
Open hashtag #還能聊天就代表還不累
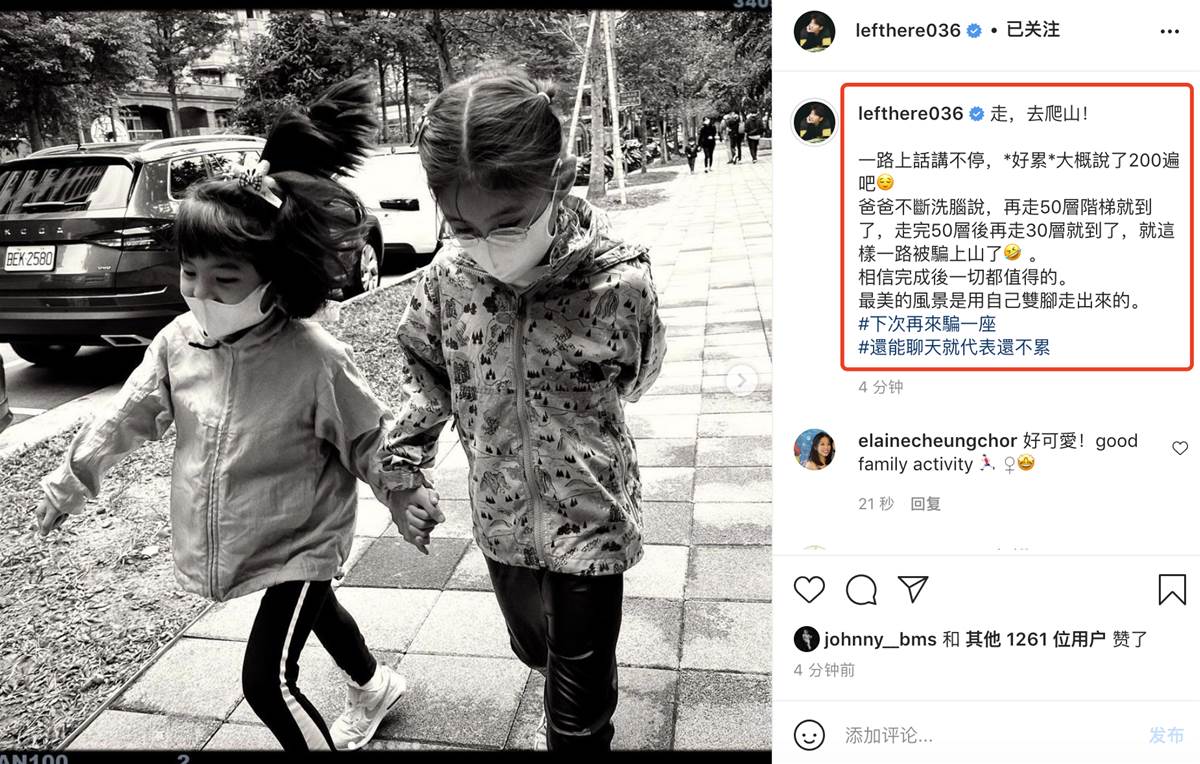tap(954, 347)
